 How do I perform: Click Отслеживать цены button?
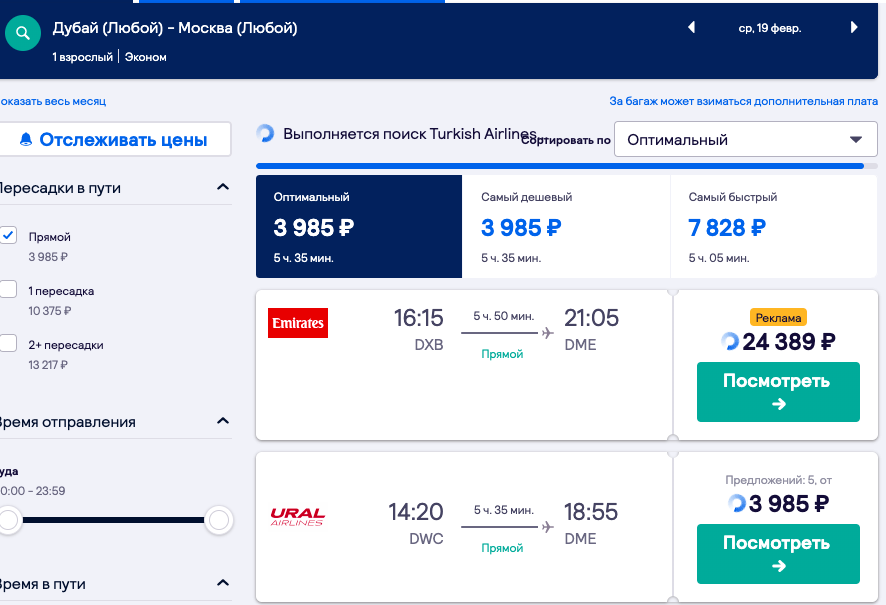pyautogui.click(x=115, y=140)
